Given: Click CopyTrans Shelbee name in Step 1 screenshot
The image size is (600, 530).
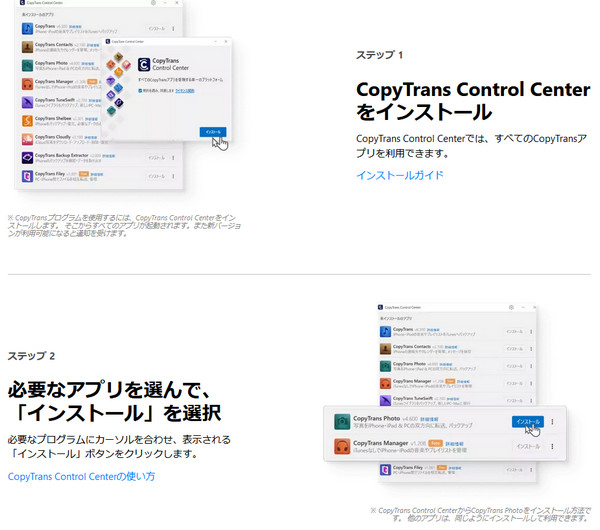Looking at the screenshot, I should click(x=53, y=118).
